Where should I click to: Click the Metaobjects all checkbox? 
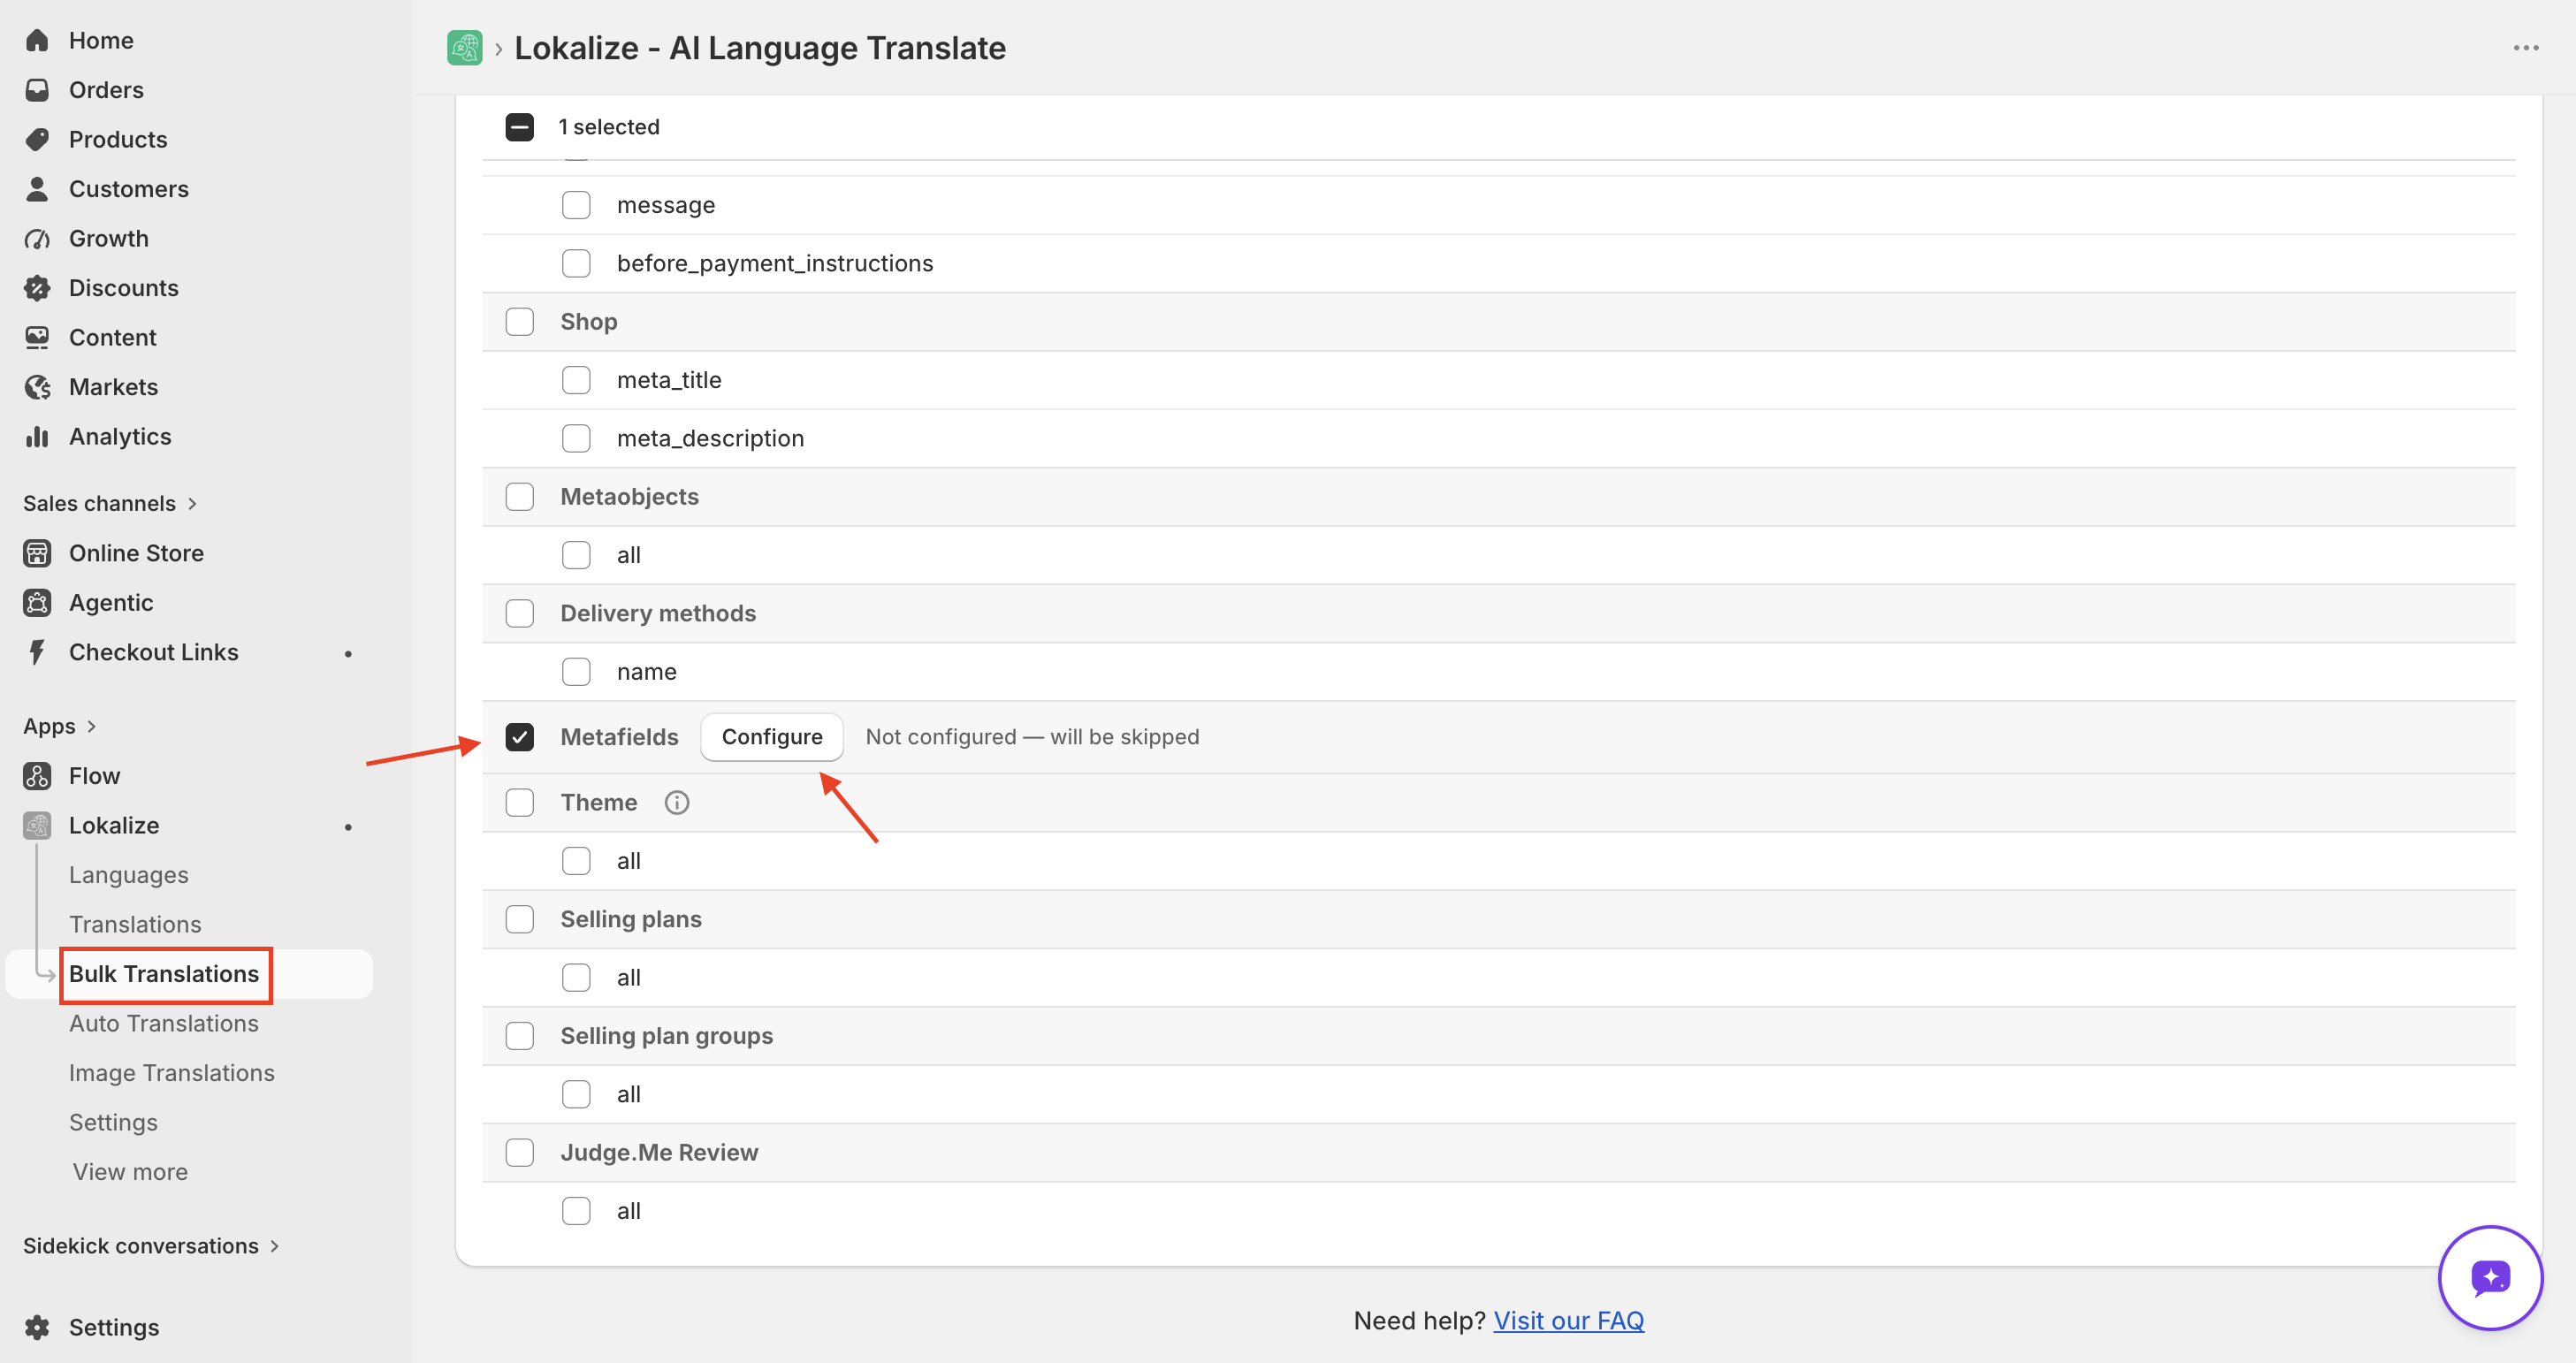[x=576, y=555]
